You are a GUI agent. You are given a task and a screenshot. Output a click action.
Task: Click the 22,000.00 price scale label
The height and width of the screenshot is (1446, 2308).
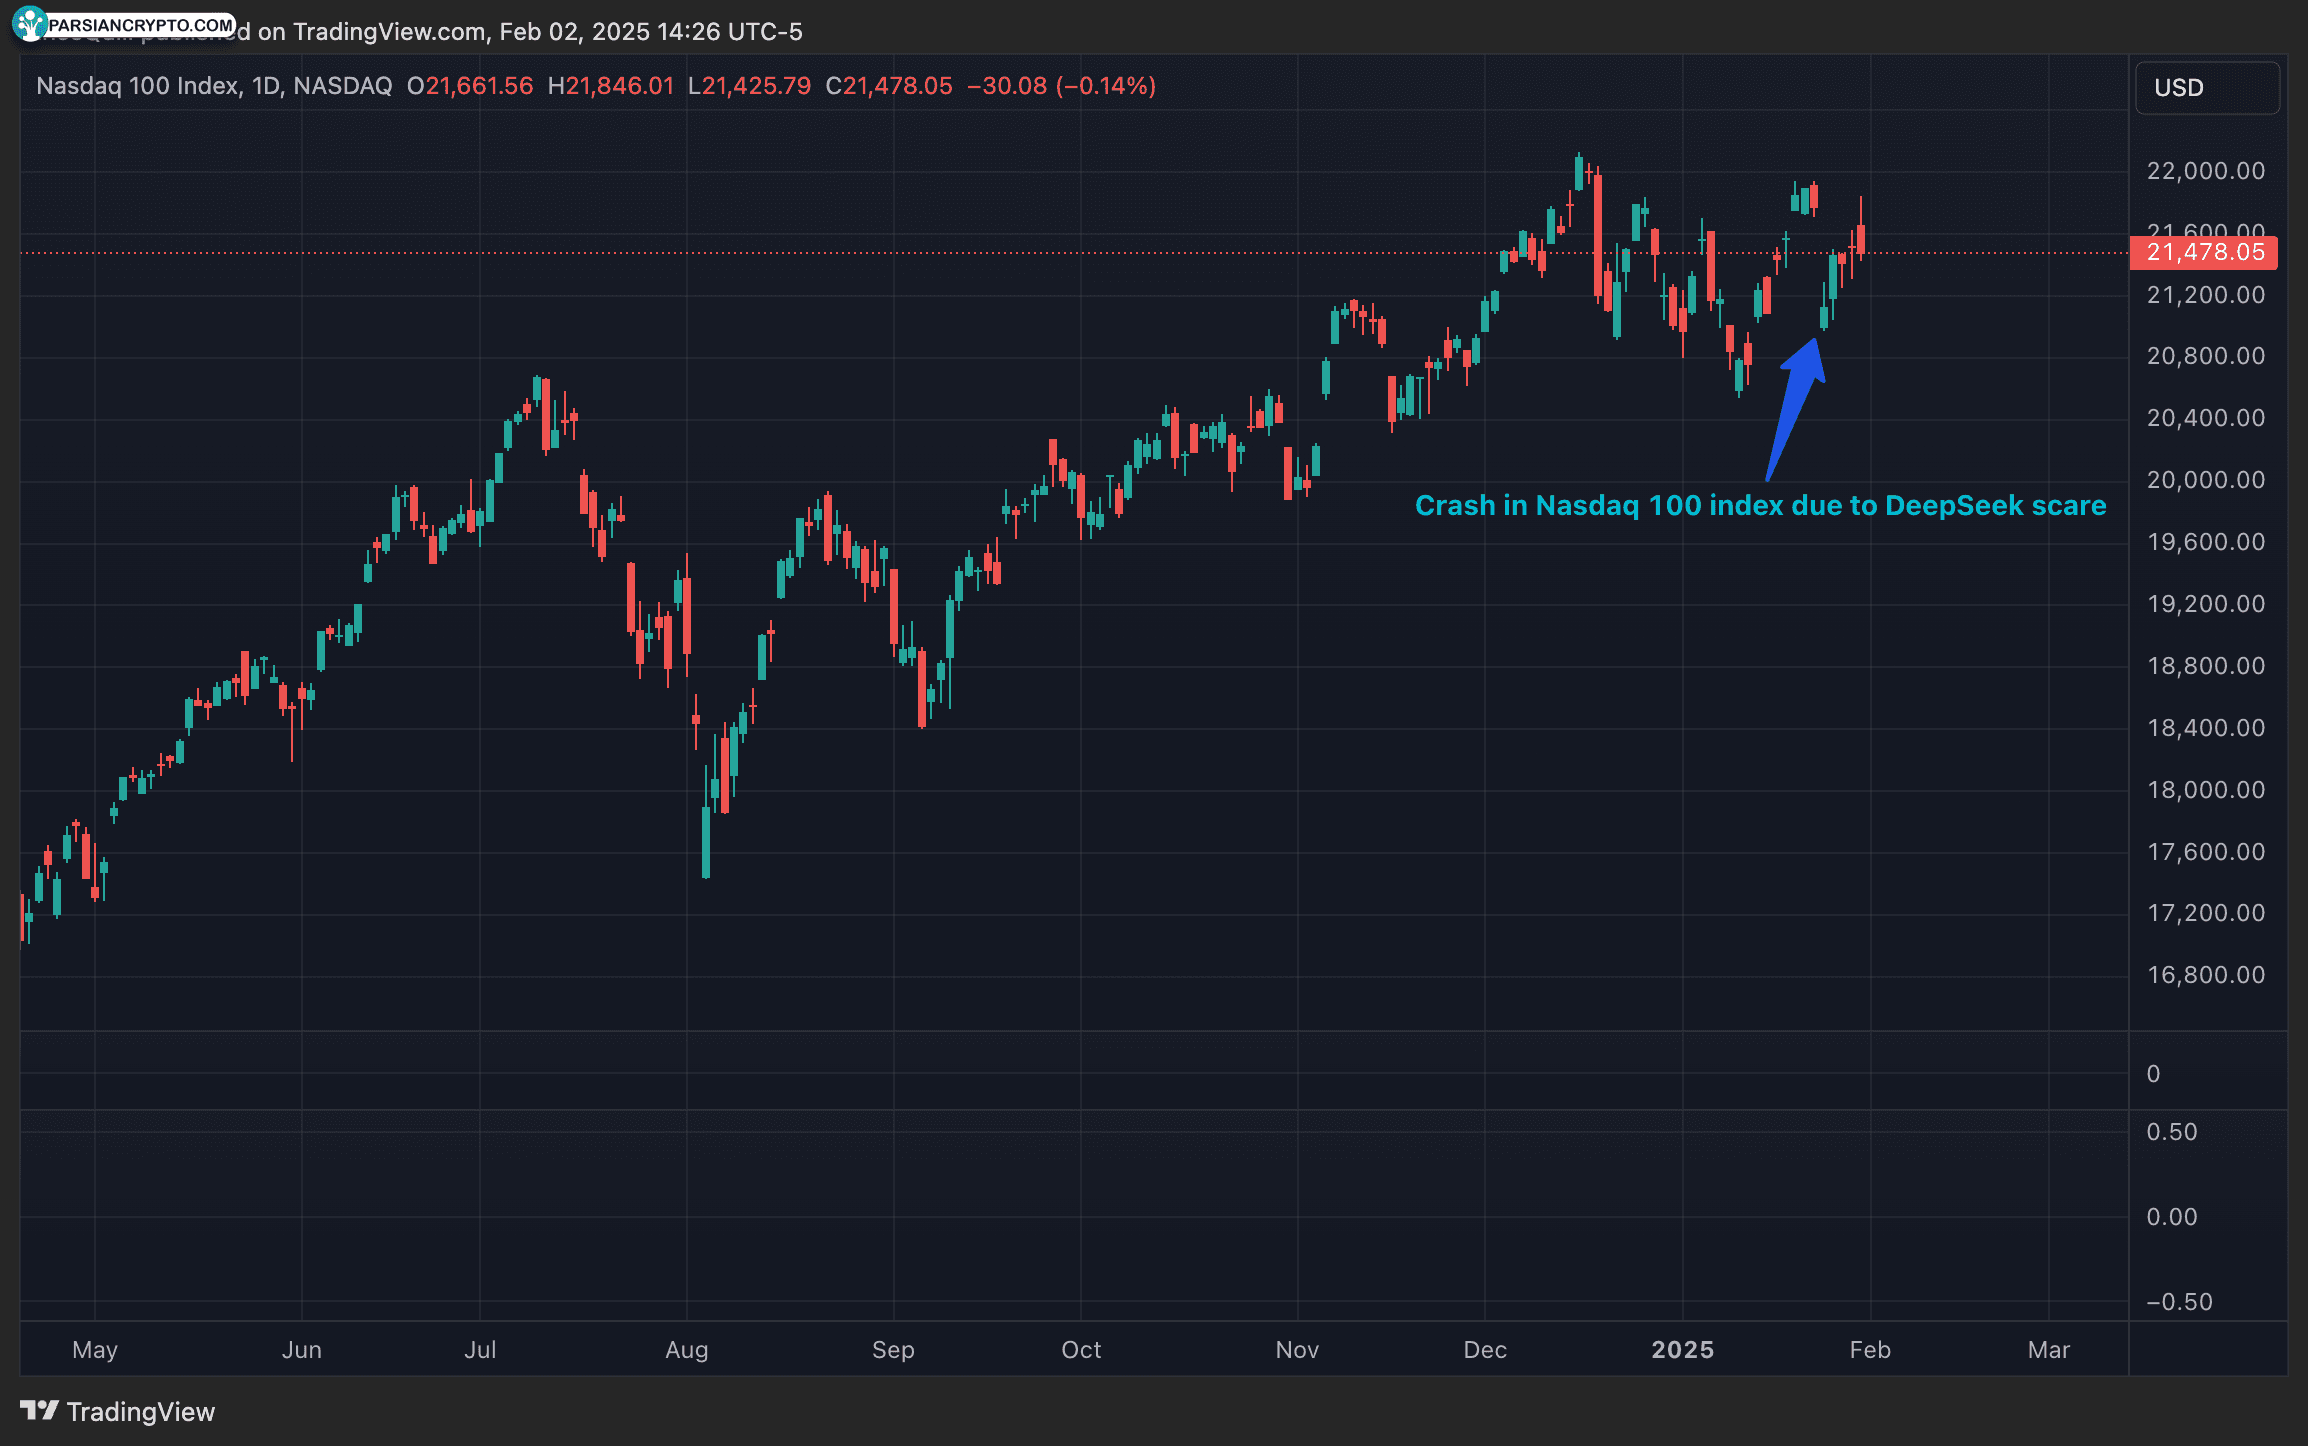click(x=2206, y=171)
